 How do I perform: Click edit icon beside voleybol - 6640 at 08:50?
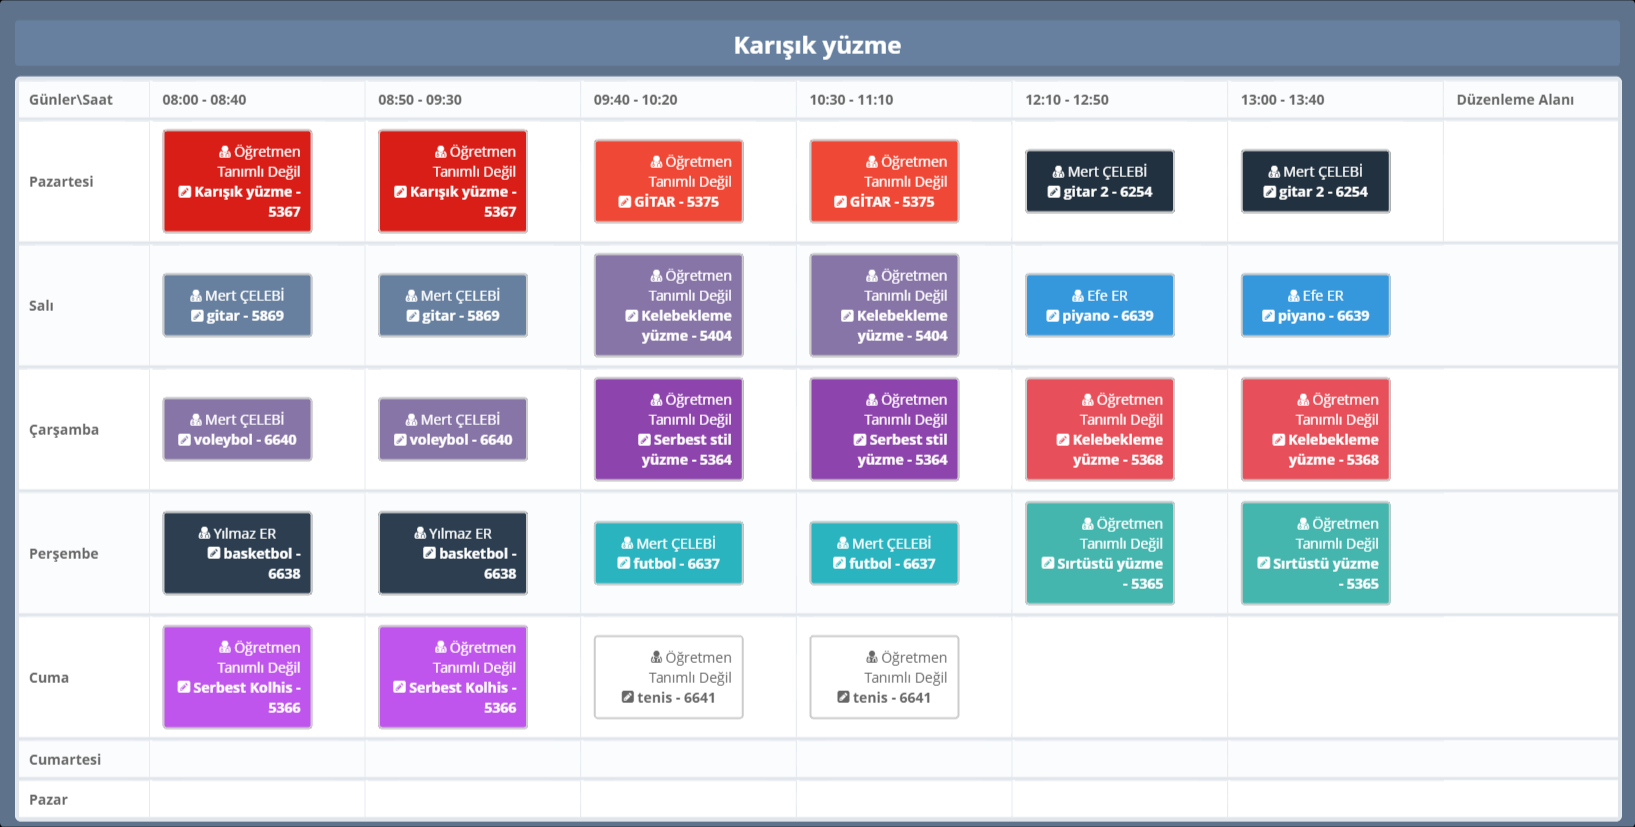click(400, 440)
